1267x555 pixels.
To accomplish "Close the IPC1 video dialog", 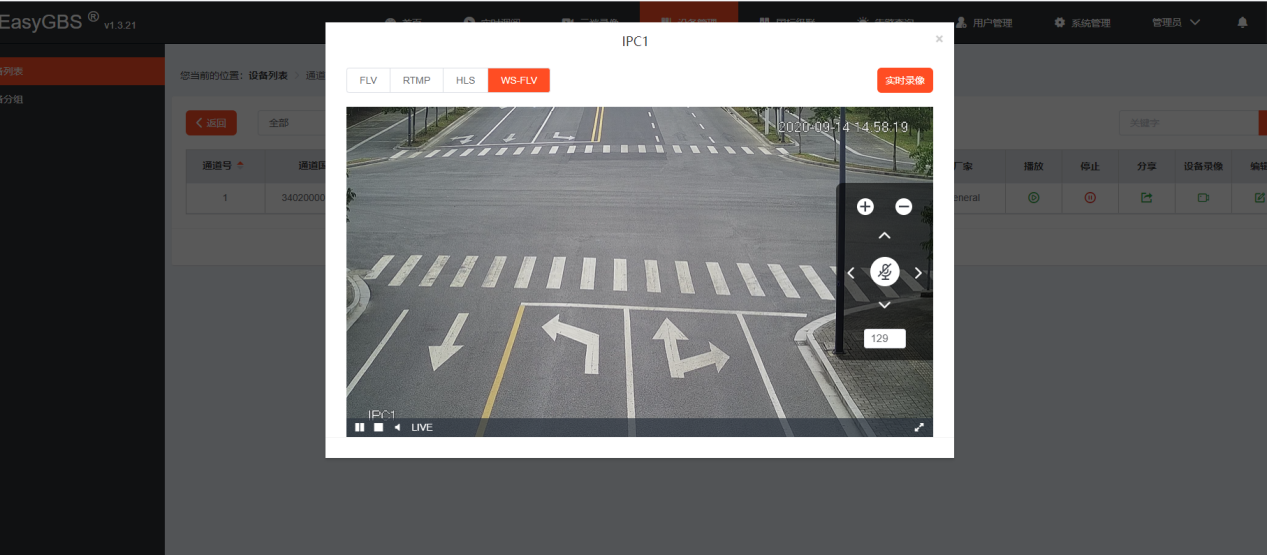I will point(938,39).
